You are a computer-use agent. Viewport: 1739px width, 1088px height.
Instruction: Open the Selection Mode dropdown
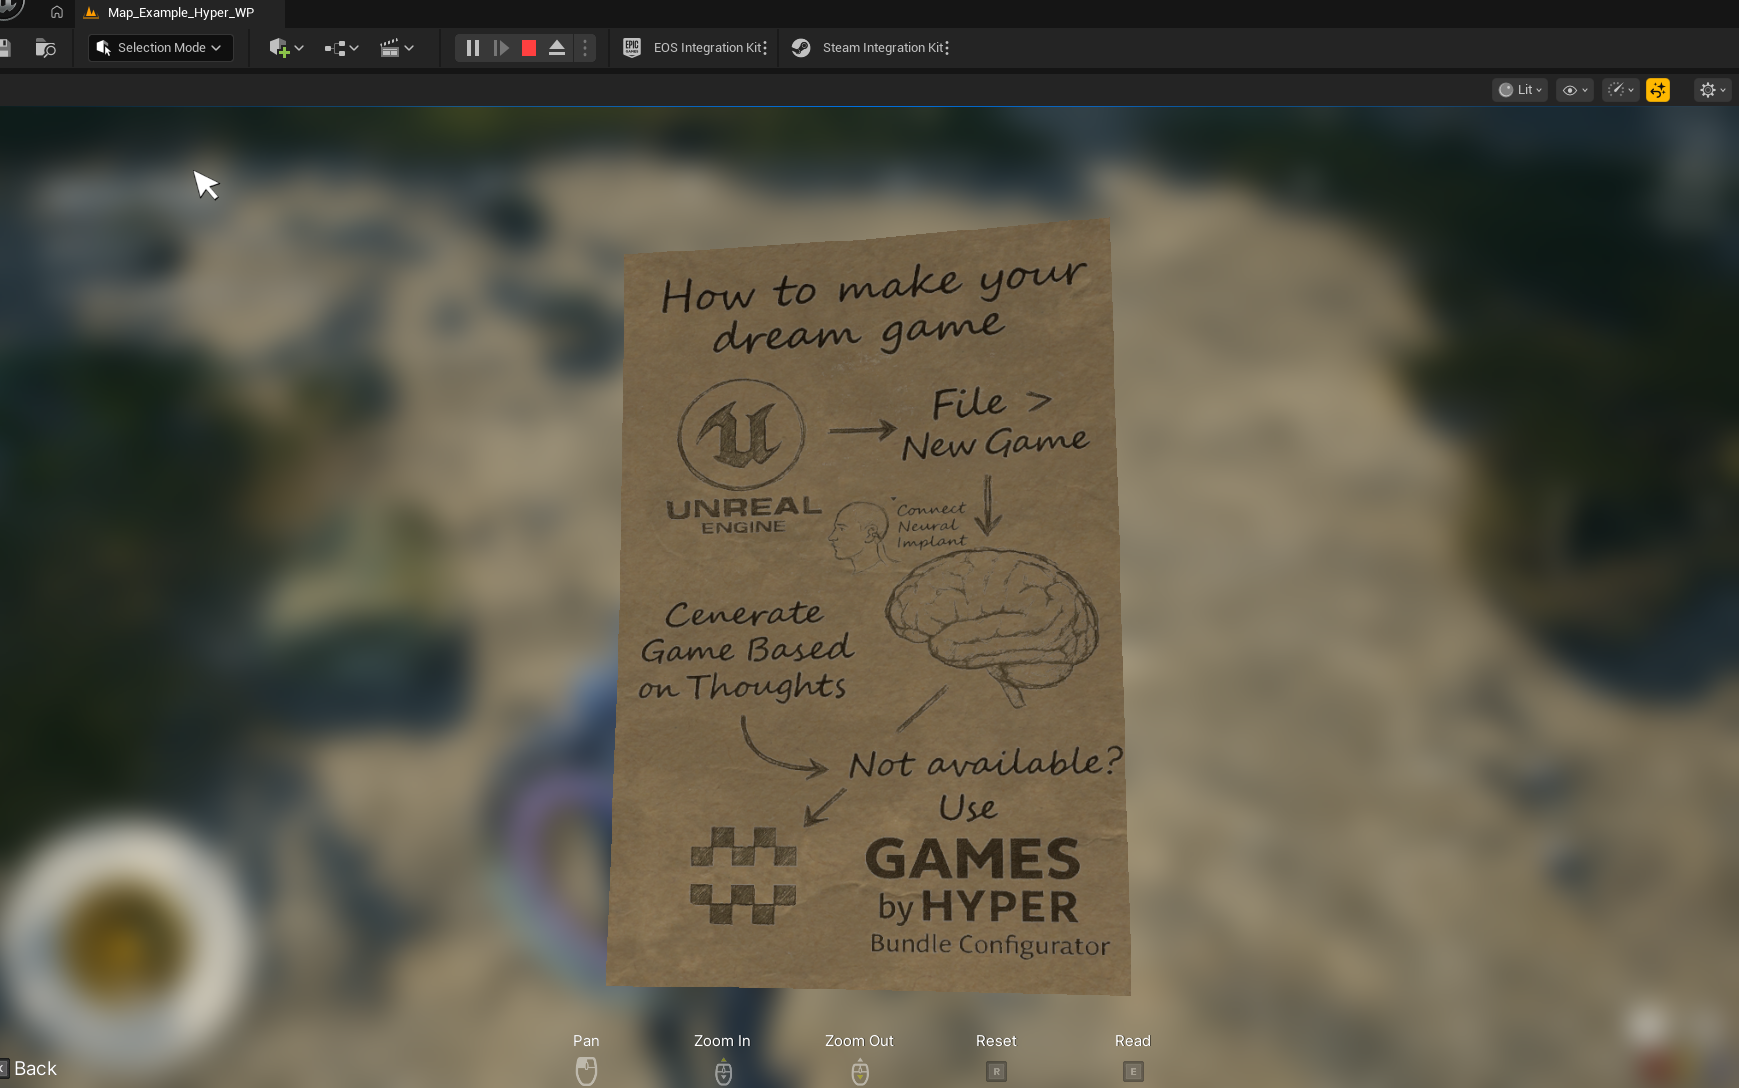click(160, 47)
